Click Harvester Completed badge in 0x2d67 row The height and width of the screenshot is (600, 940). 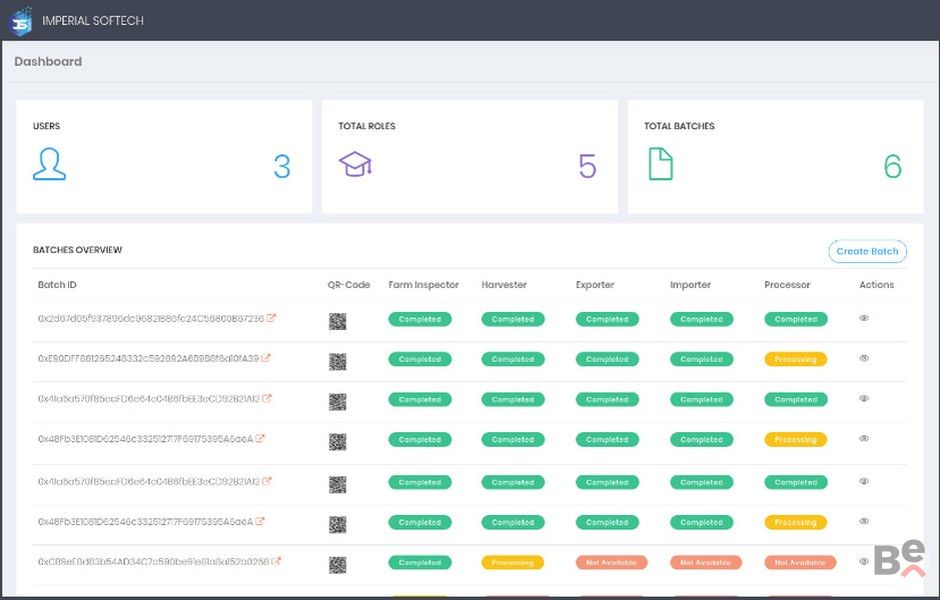pos(513,319)
